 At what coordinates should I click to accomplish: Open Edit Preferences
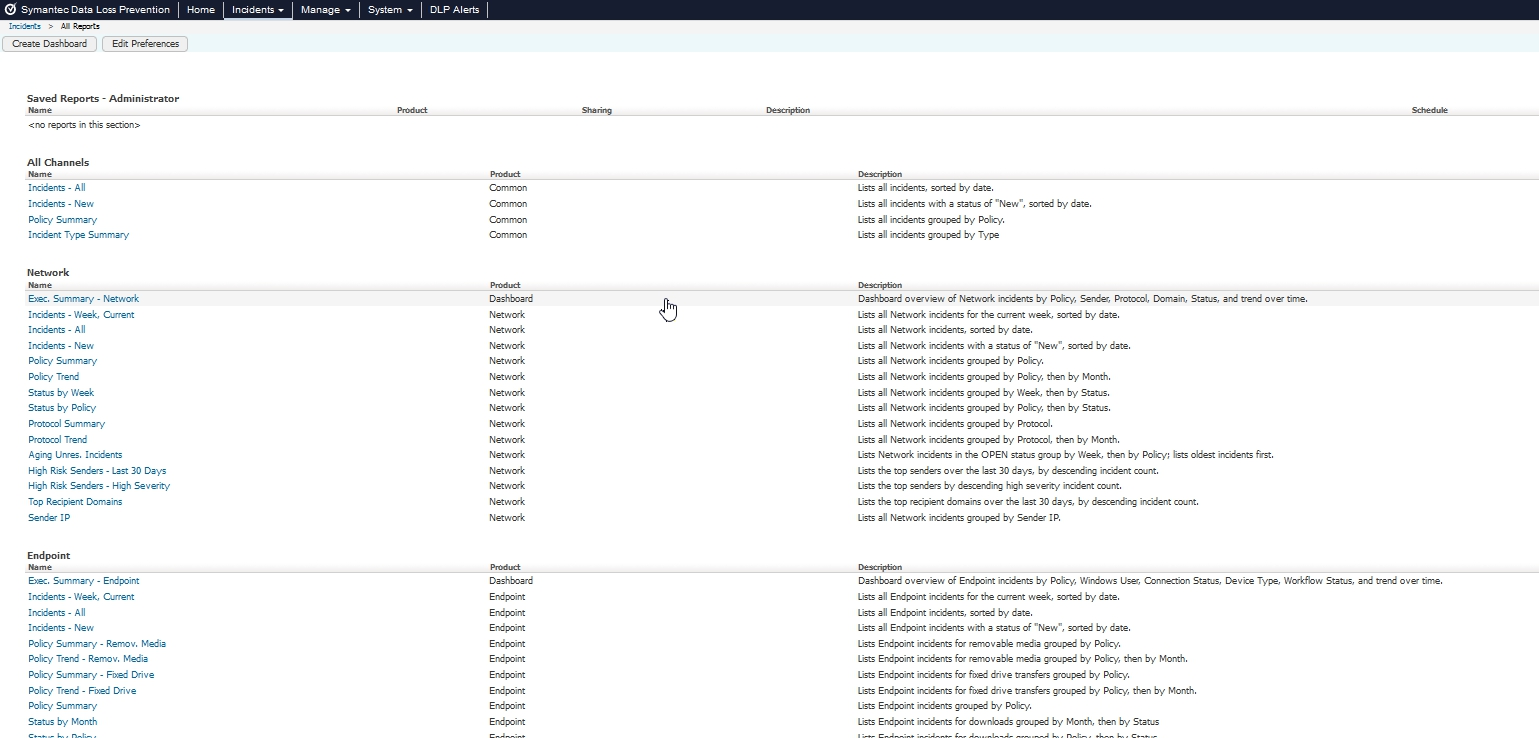[145, 44]
